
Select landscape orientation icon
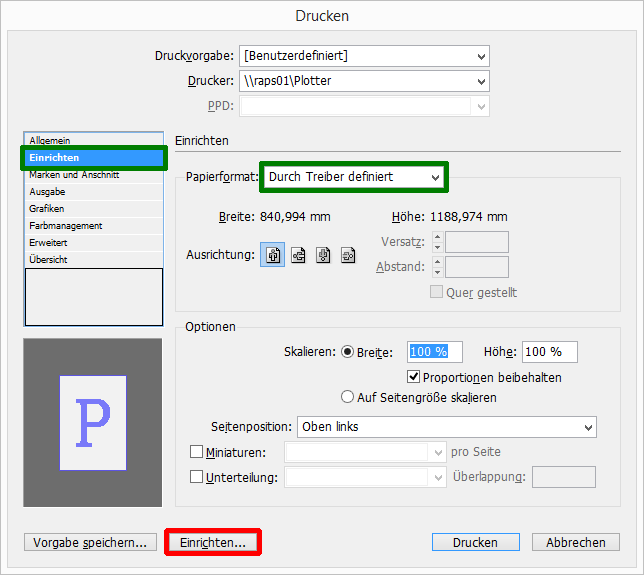coord(298,255)
